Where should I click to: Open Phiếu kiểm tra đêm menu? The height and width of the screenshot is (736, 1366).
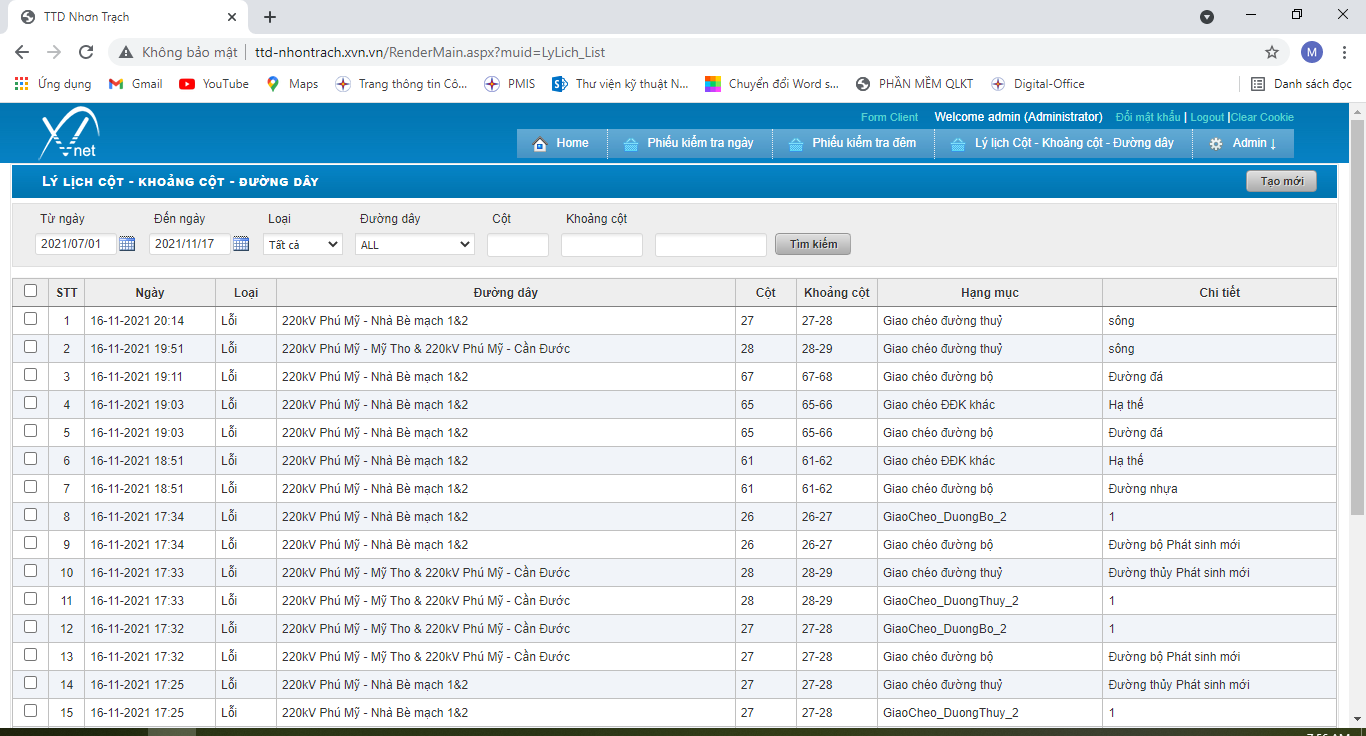[852, 143]
